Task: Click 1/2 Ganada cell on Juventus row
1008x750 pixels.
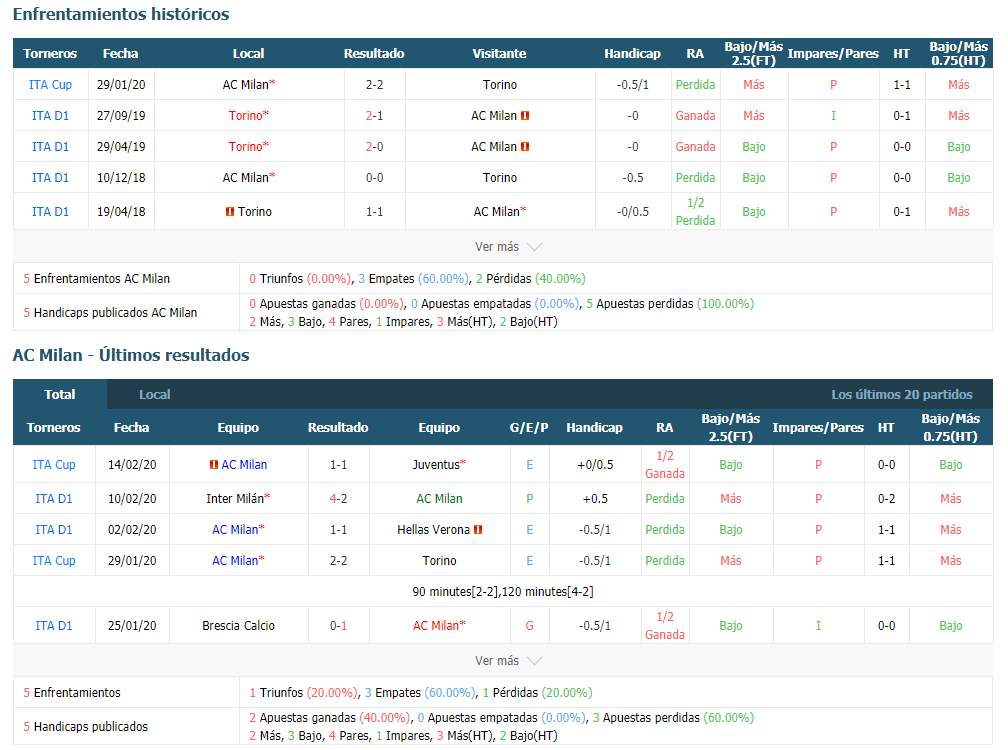Action: click(665, 465)
